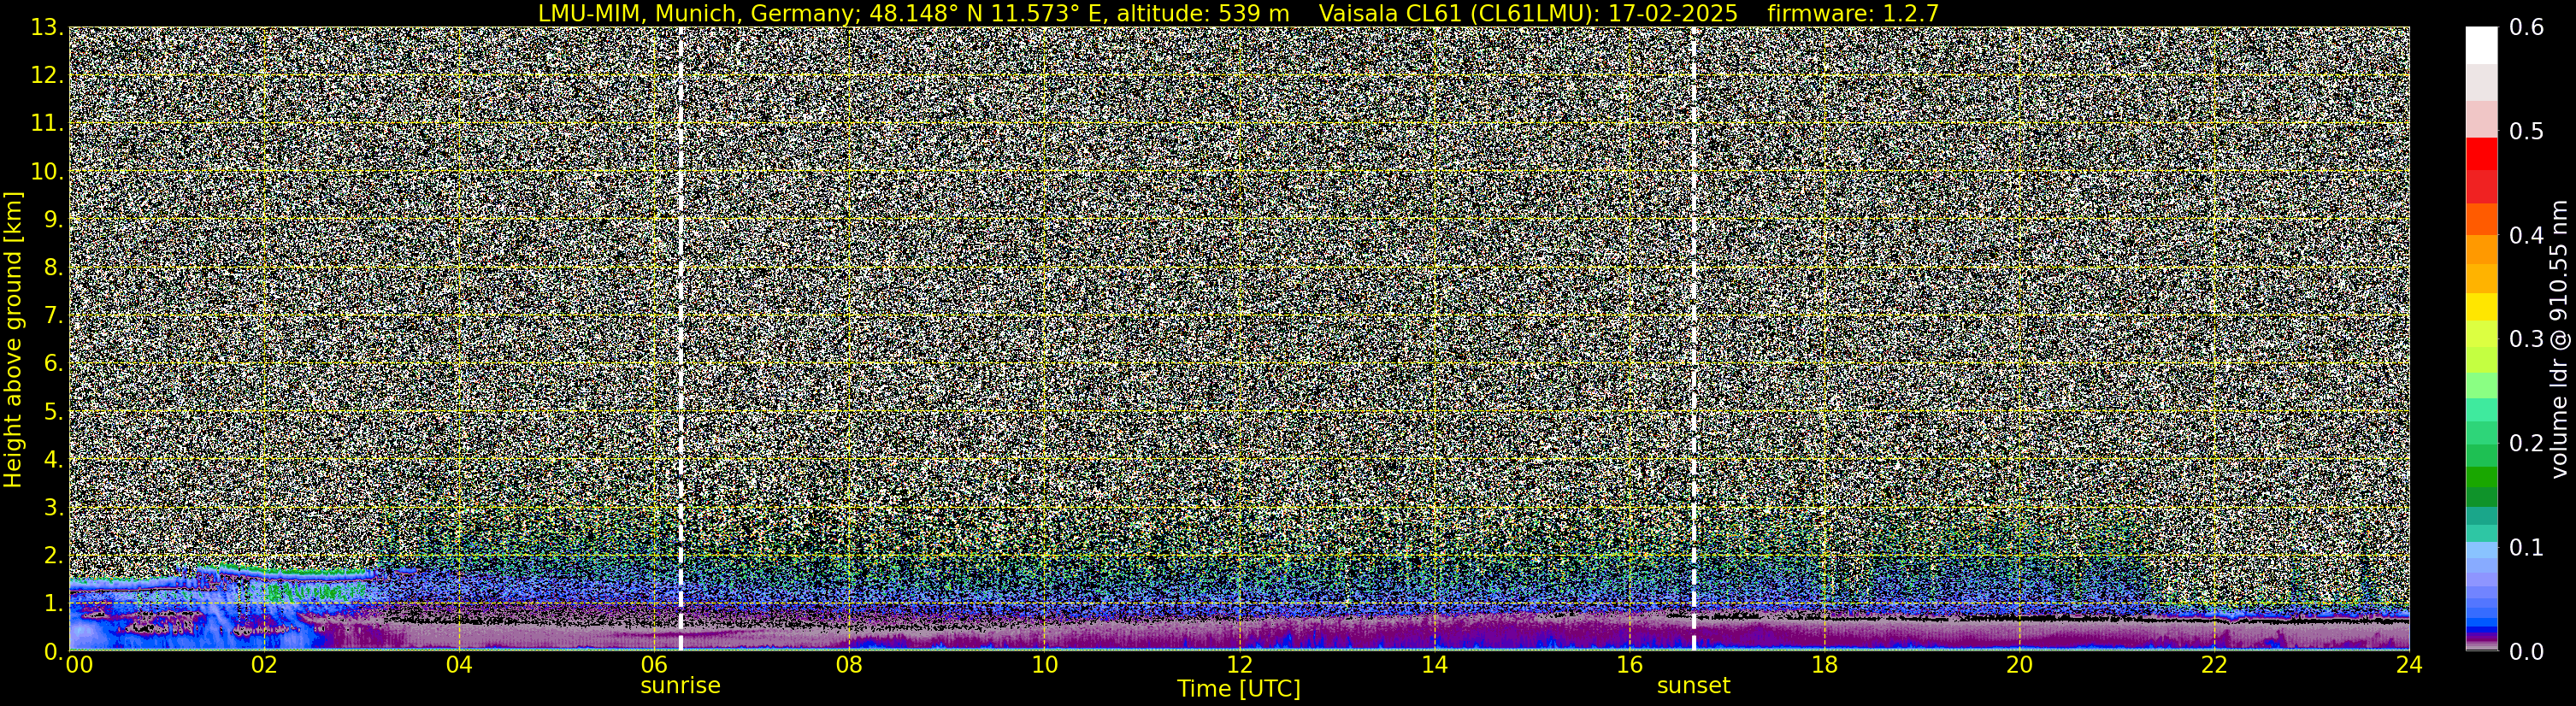Click the height axis tick label '4.'
The width and height of the screenshot is (2576, 706).
coord(53,460)
